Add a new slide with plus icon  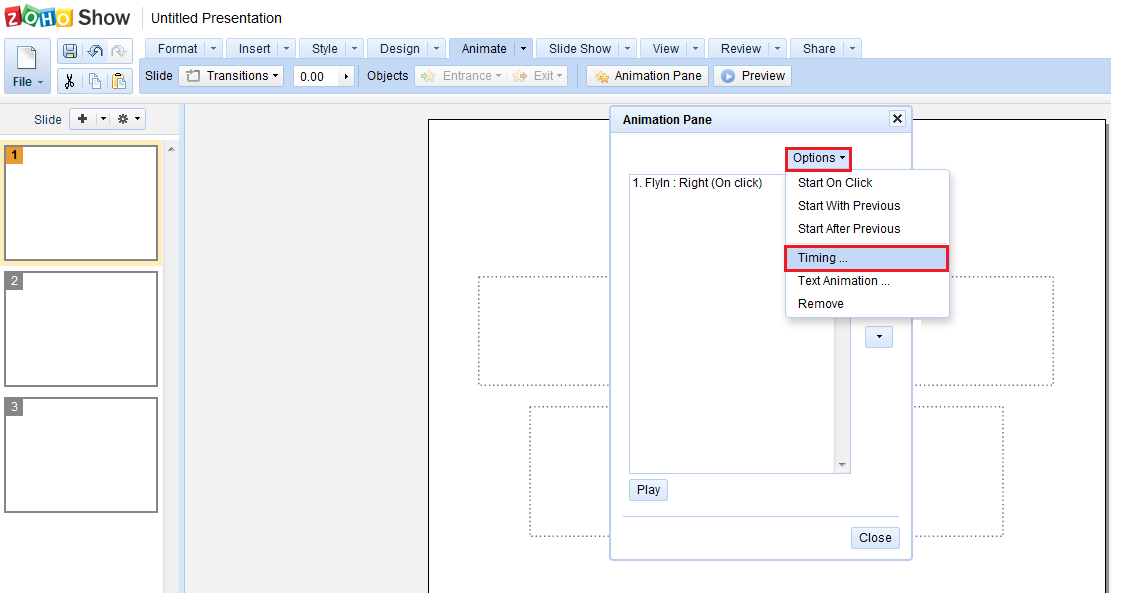click(x=82, y=119)
